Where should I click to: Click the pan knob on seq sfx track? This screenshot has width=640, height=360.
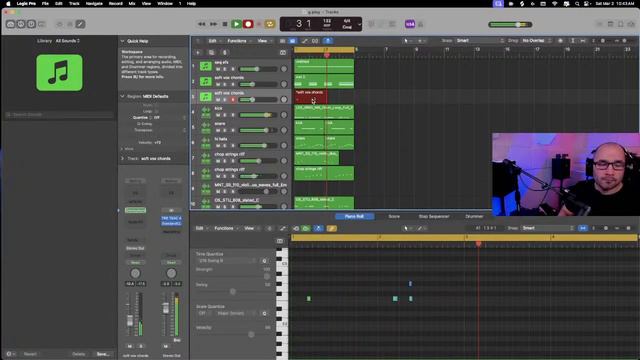284,69
